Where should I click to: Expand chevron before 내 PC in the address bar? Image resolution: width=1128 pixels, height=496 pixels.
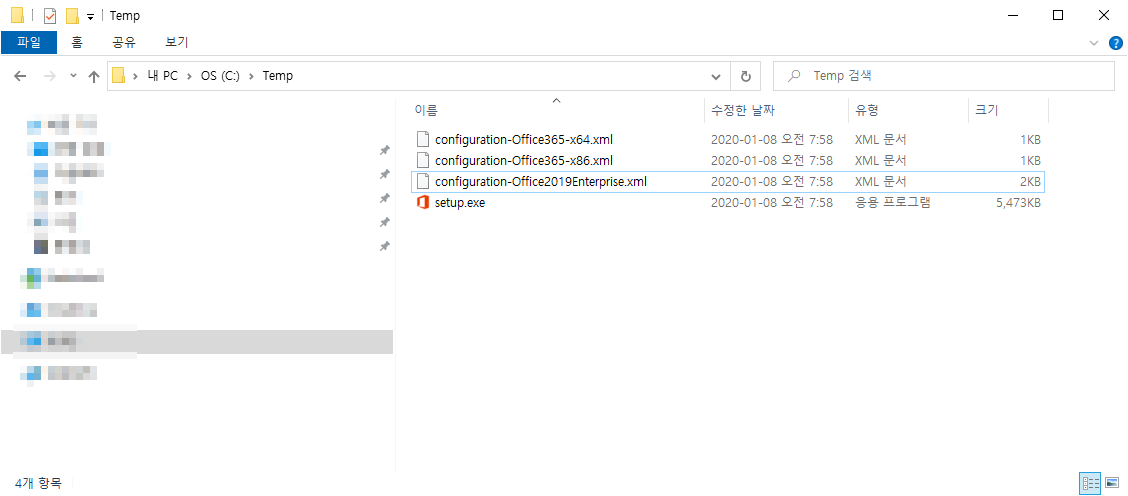pos(135,76)
